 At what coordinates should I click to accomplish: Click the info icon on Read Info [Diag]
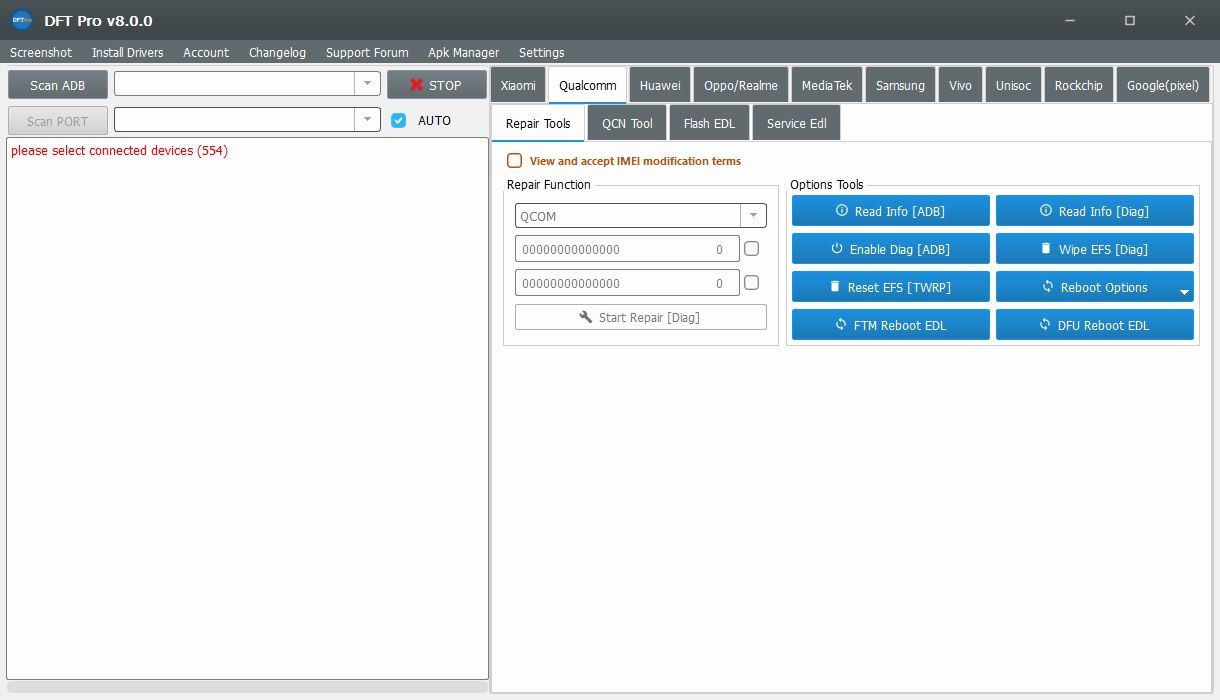coord(1046,211)
